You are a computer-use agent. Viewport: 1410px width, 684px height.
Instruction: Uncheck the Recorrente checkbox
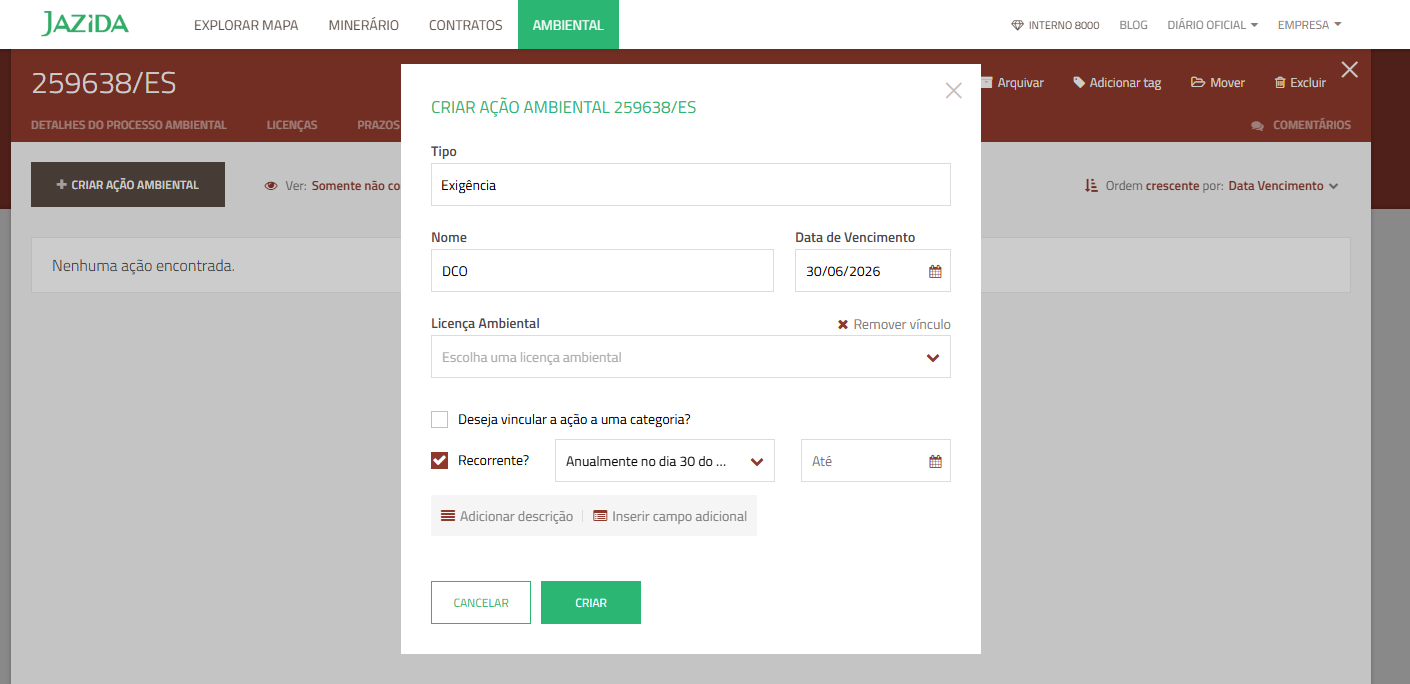439,461
